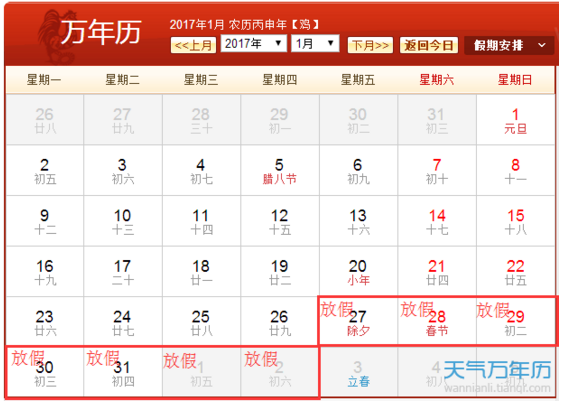Select January 9 十二

tap(45, 221)
